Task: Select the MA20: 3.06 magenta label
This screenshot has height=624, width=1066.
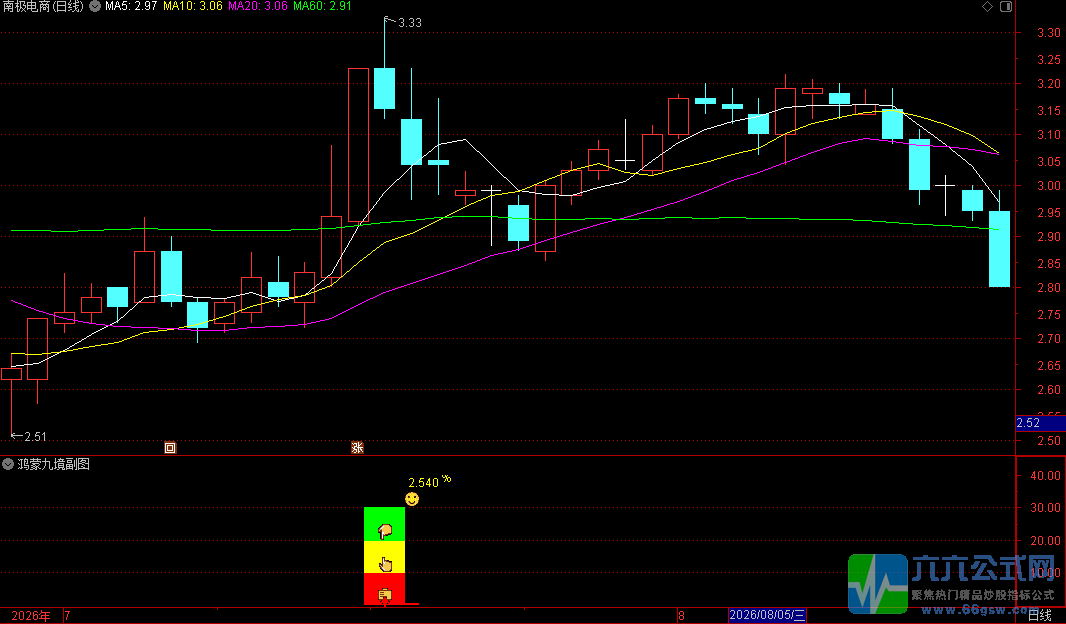Action: click(258, 6)
